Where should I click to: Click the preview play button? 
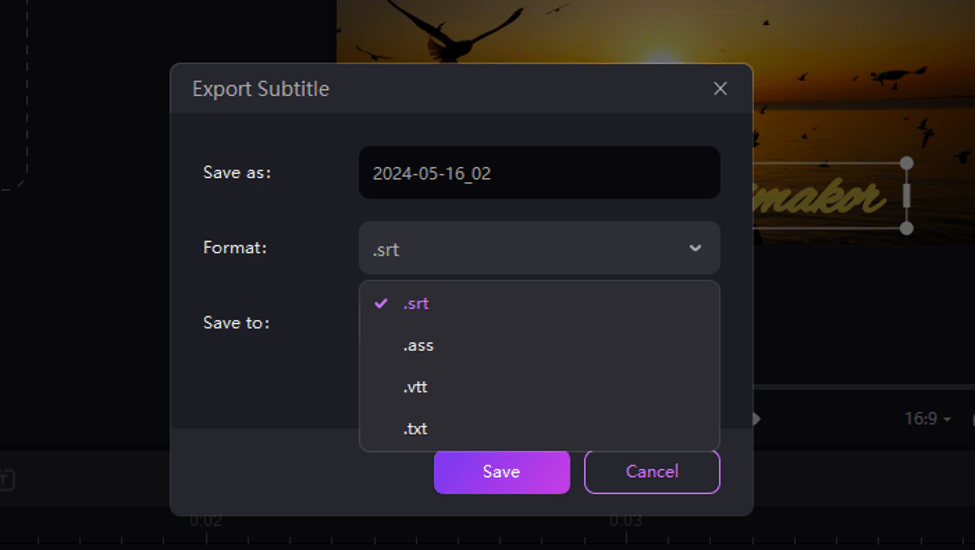click(757, 419)
